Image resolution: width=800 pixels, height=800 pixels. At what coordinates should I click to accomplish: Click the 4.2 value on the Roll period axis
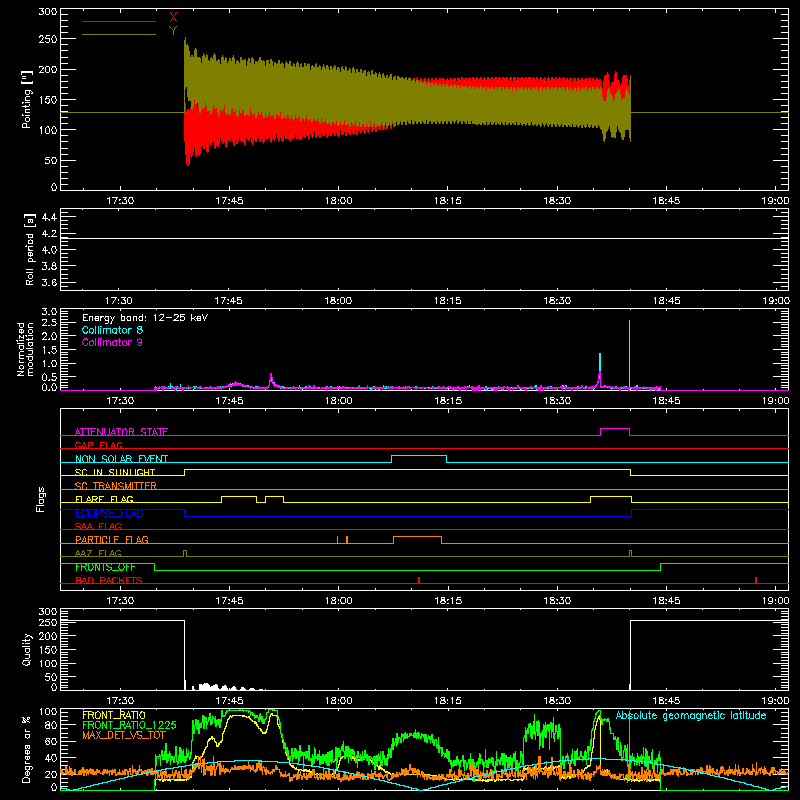point(49,234)
